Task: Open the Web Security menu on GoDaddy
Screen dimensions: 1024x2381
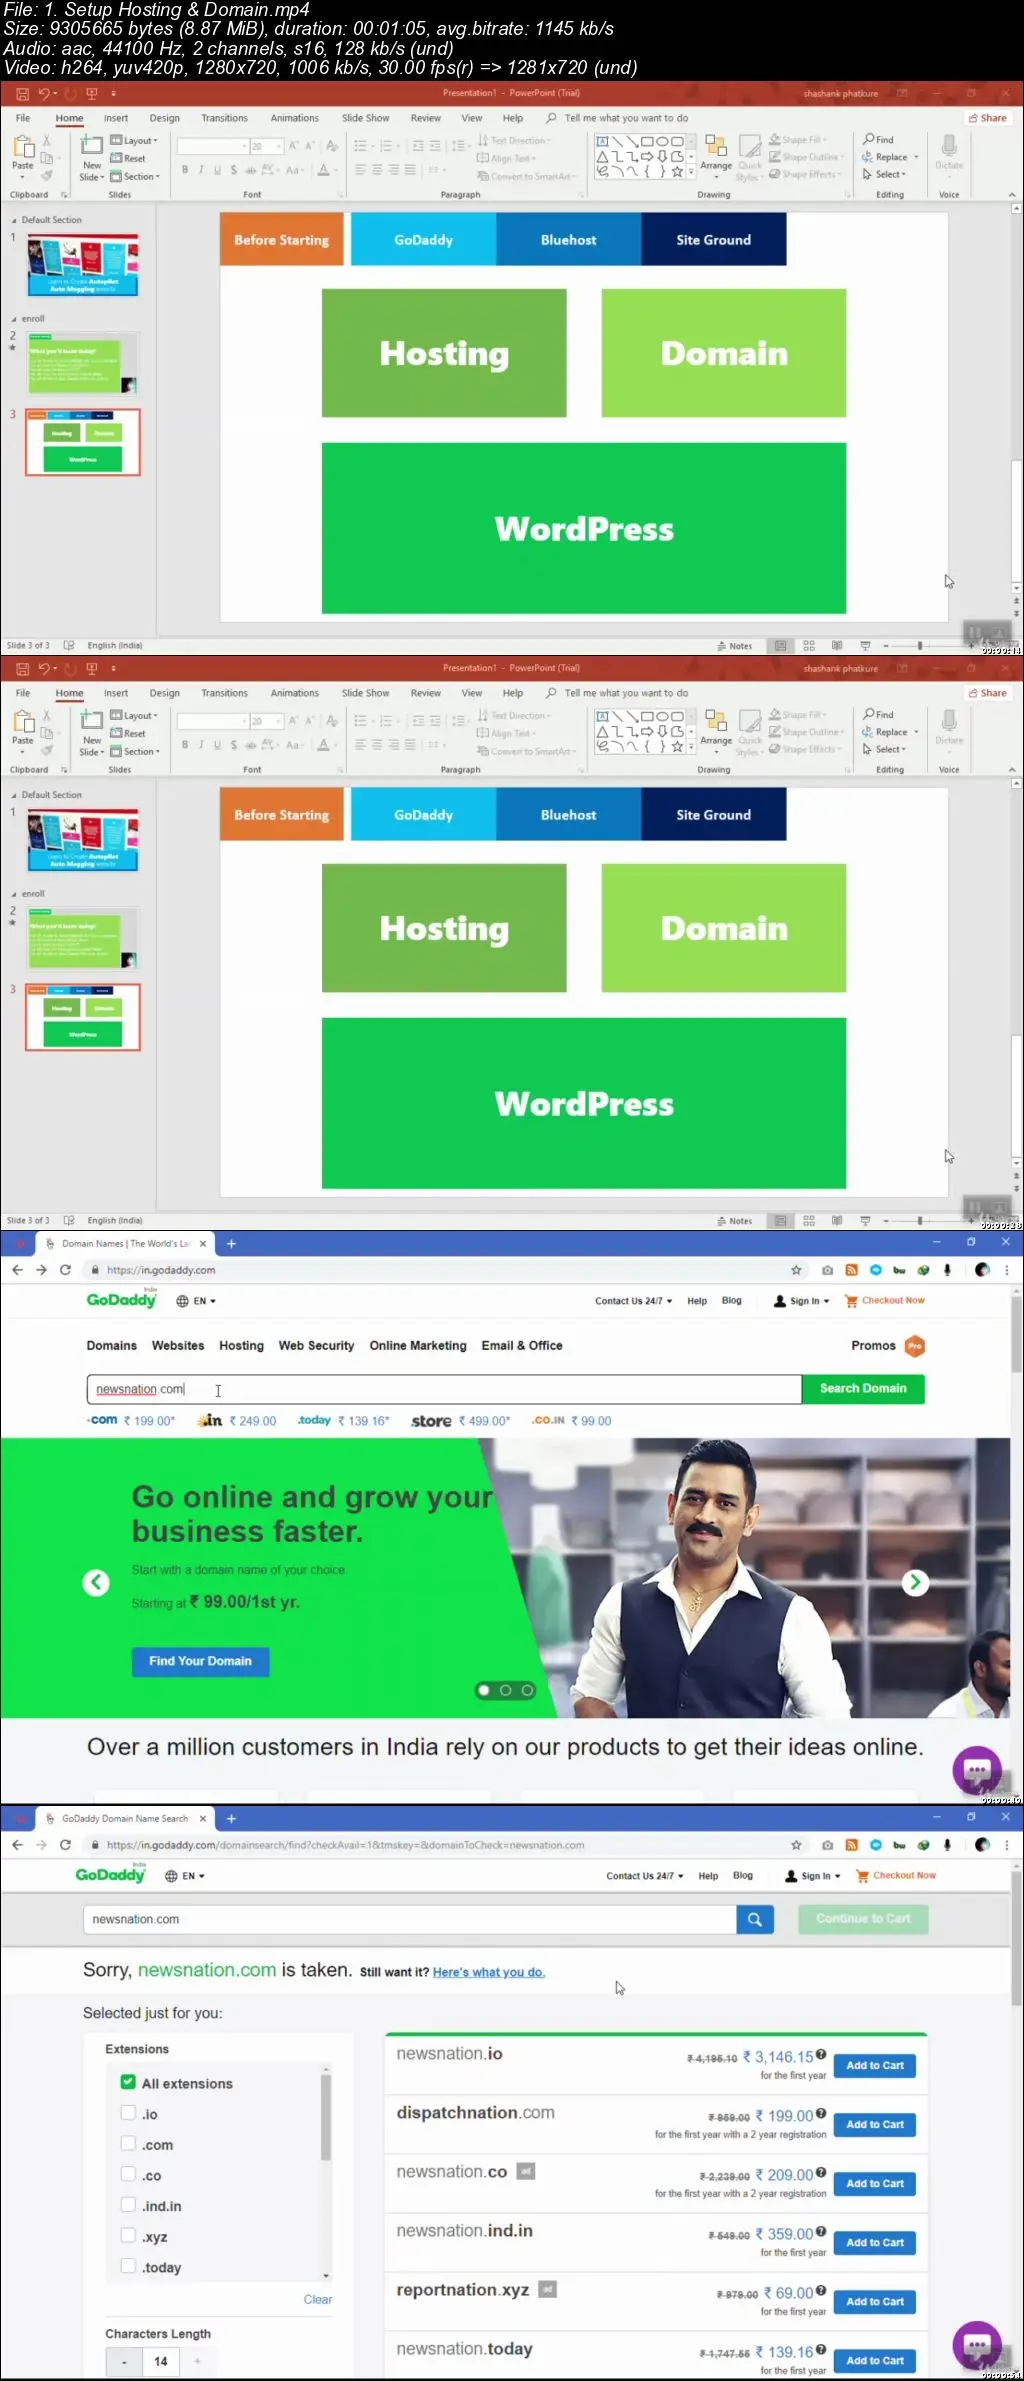Action: 317,1346
